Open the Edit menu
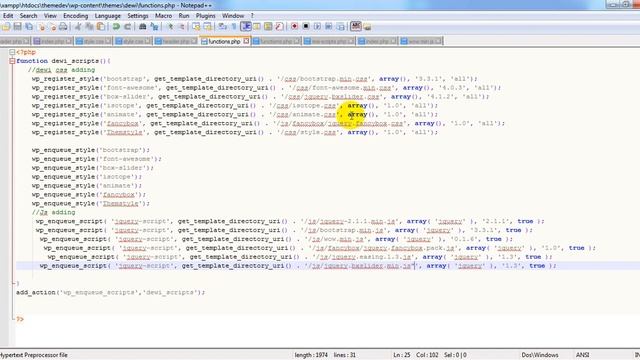This screenshot has width=640, height=360. tap(8, 16)
